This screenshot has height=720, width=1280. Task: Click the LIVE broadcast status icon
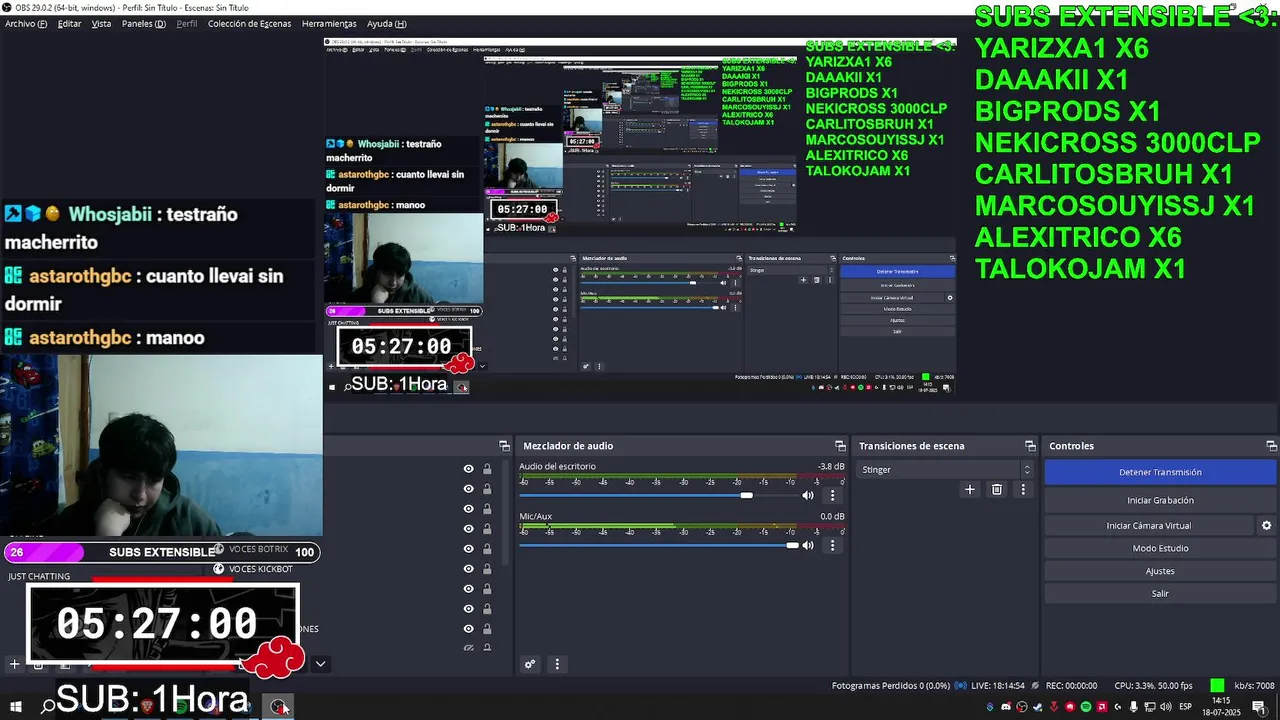(x=961, y=686)
